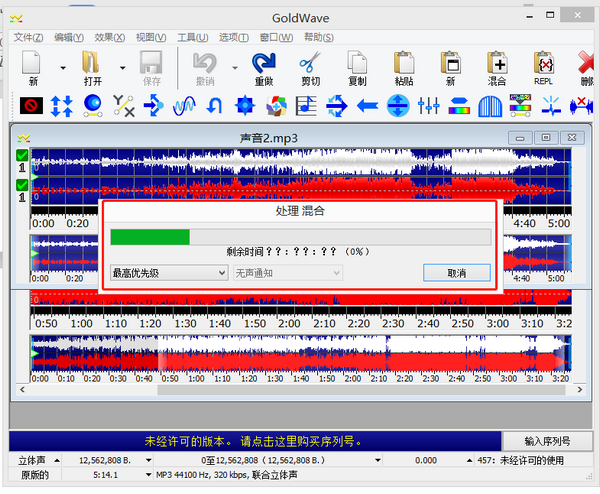Open the dropdown arrow beside New (新)
Screen dimensions: 600x494
click(x=63, y=68)
